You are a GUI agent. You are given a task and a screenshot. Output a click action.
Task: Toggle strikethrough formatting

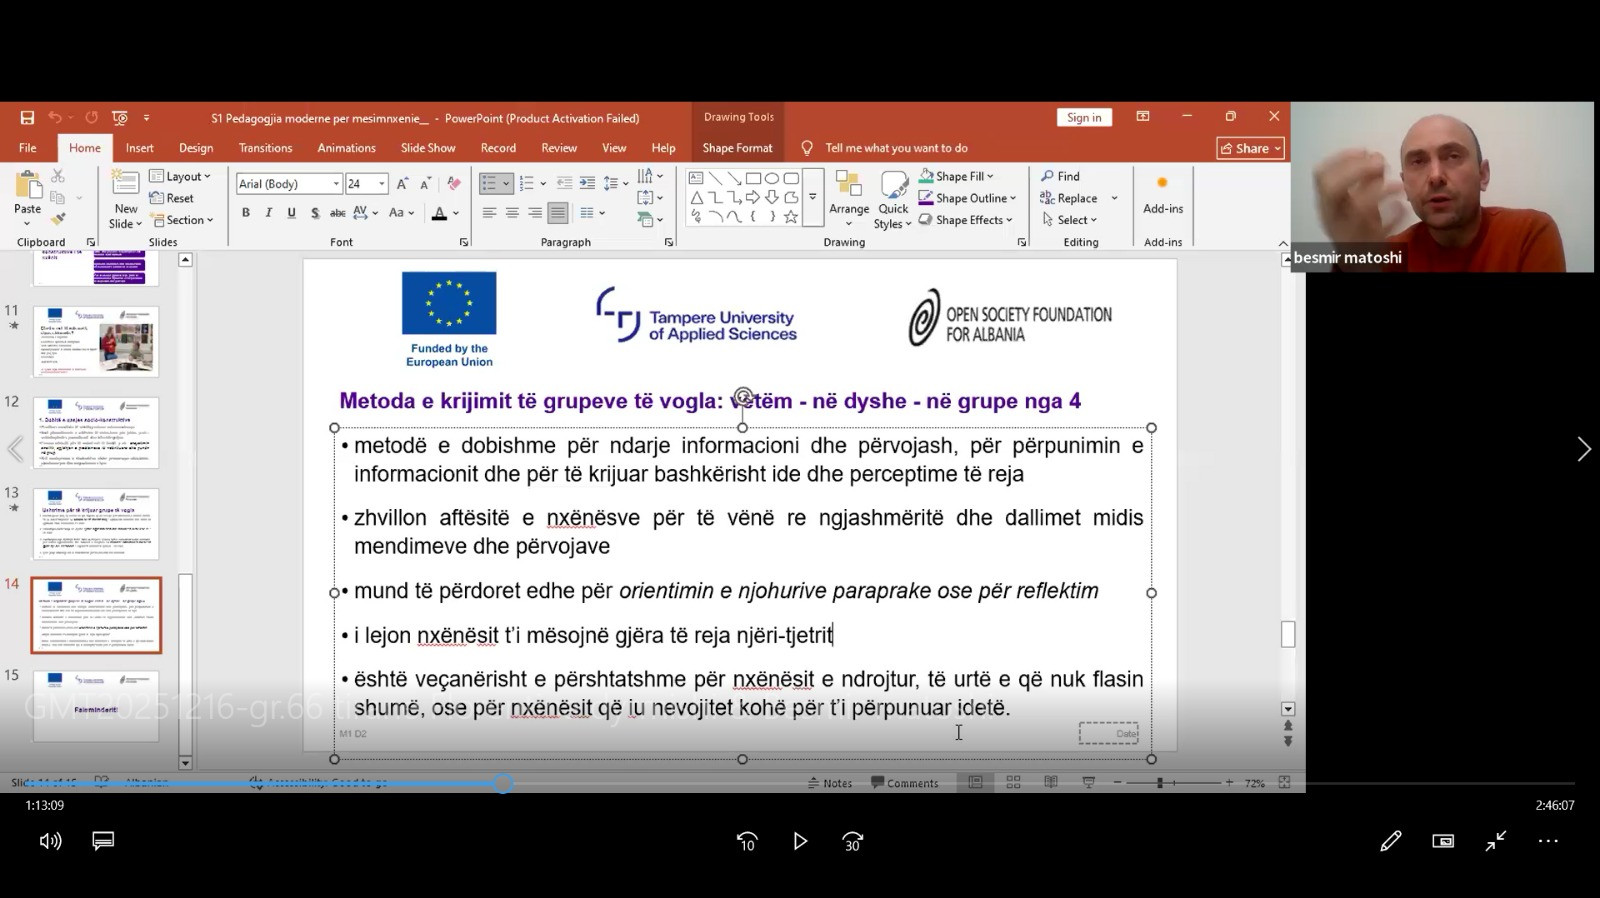click(x=338, y=213)
